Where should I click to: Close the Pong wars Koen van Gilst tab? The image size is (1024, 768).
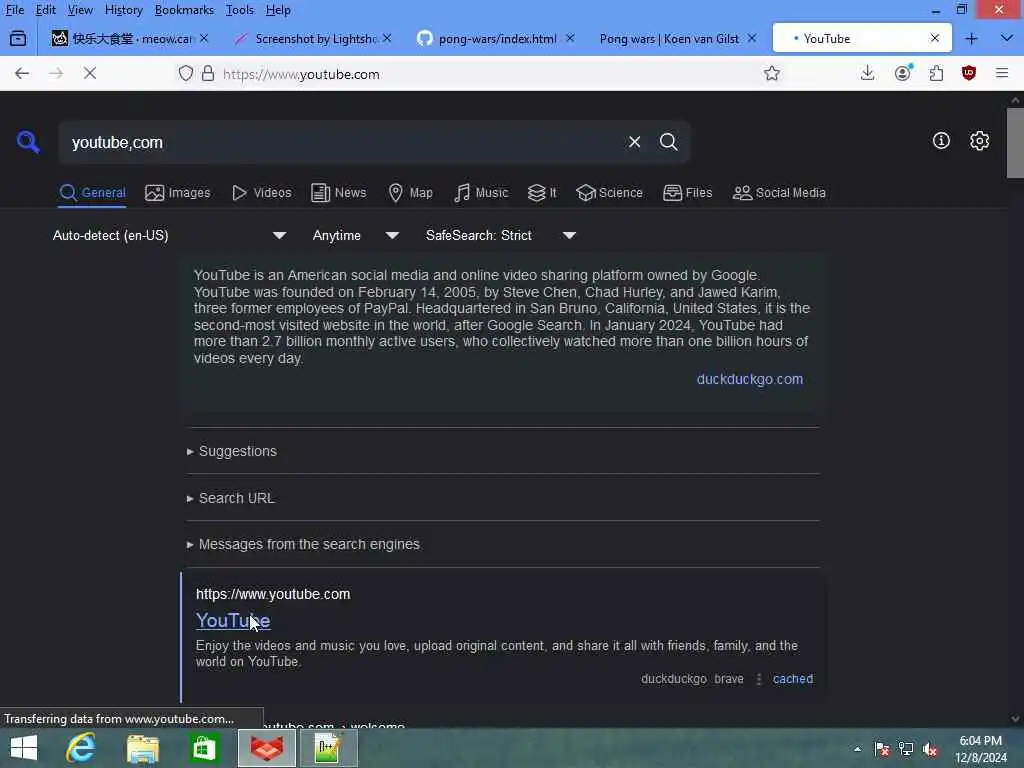752,39
